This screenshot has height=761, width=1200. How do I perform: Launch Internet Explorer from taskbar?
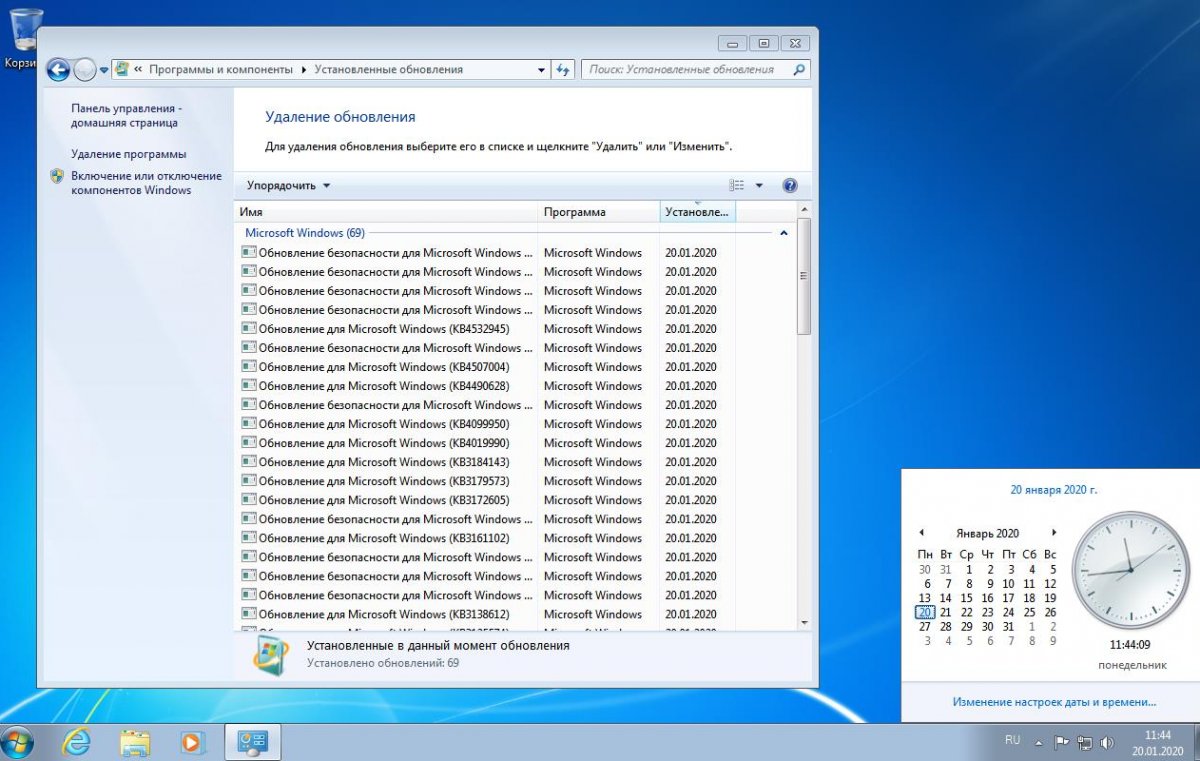(x=76, y=742)
